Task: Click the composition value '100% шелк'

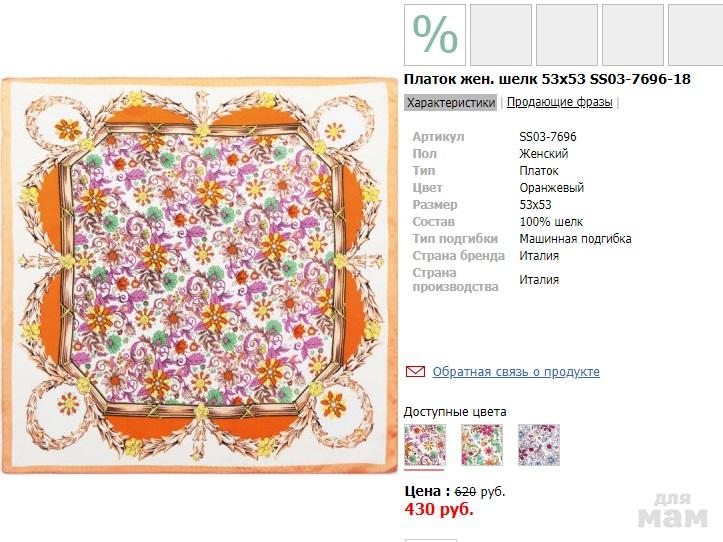Action: tap(551, 222)
